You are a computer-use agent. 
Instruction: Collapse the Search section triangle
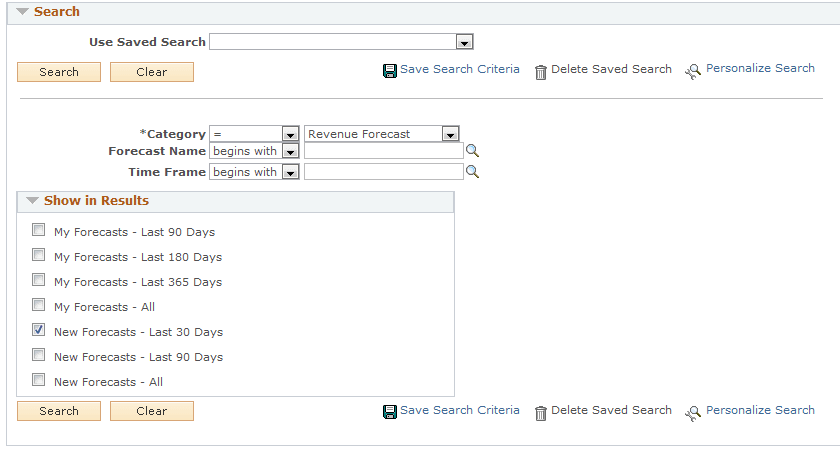click(x=22, y=11)
